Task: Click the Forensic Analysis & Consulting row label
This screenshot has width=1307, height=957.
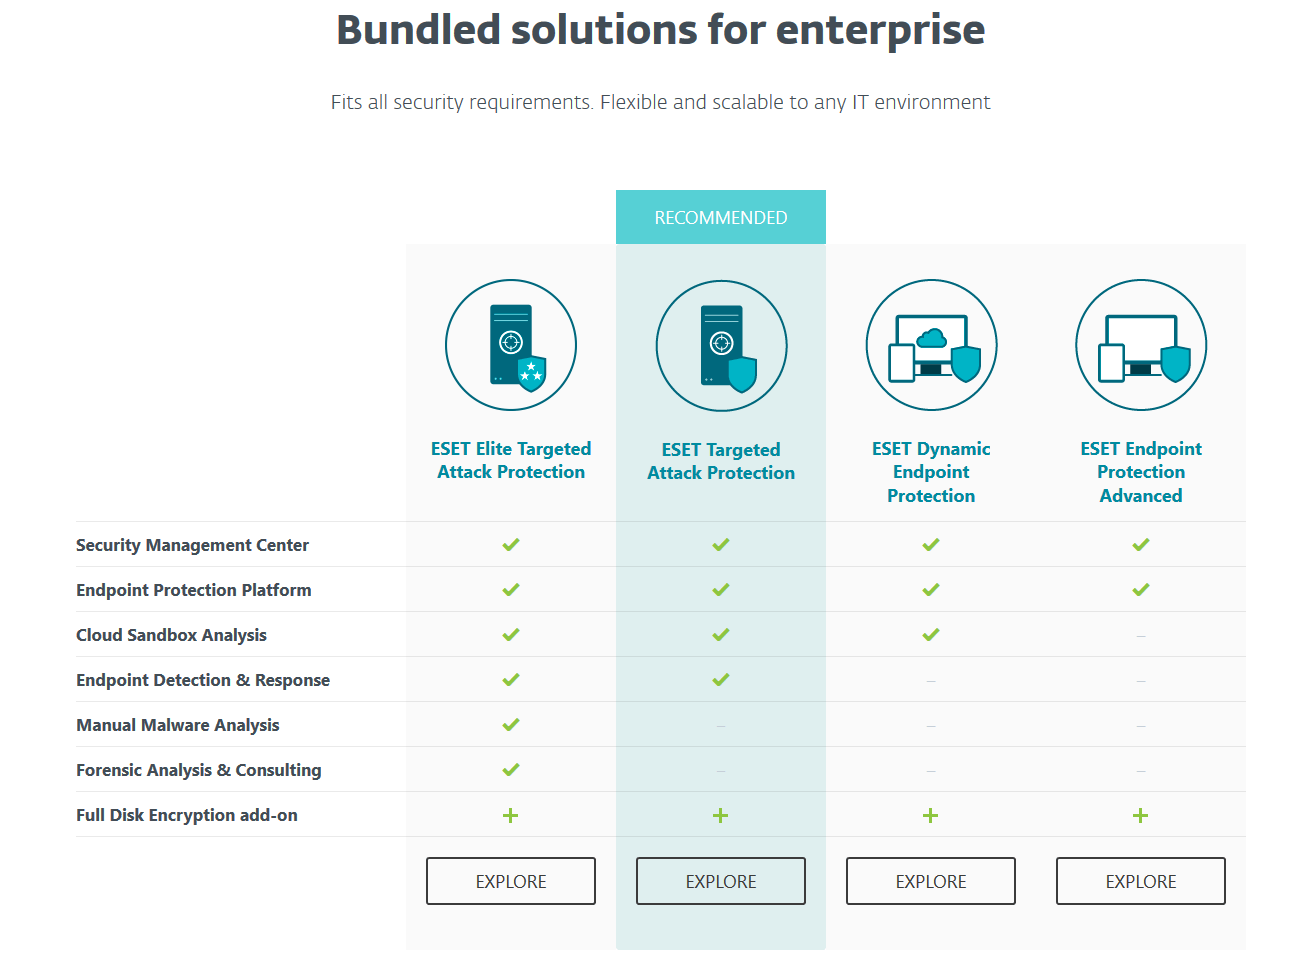Action: [199, 770]
